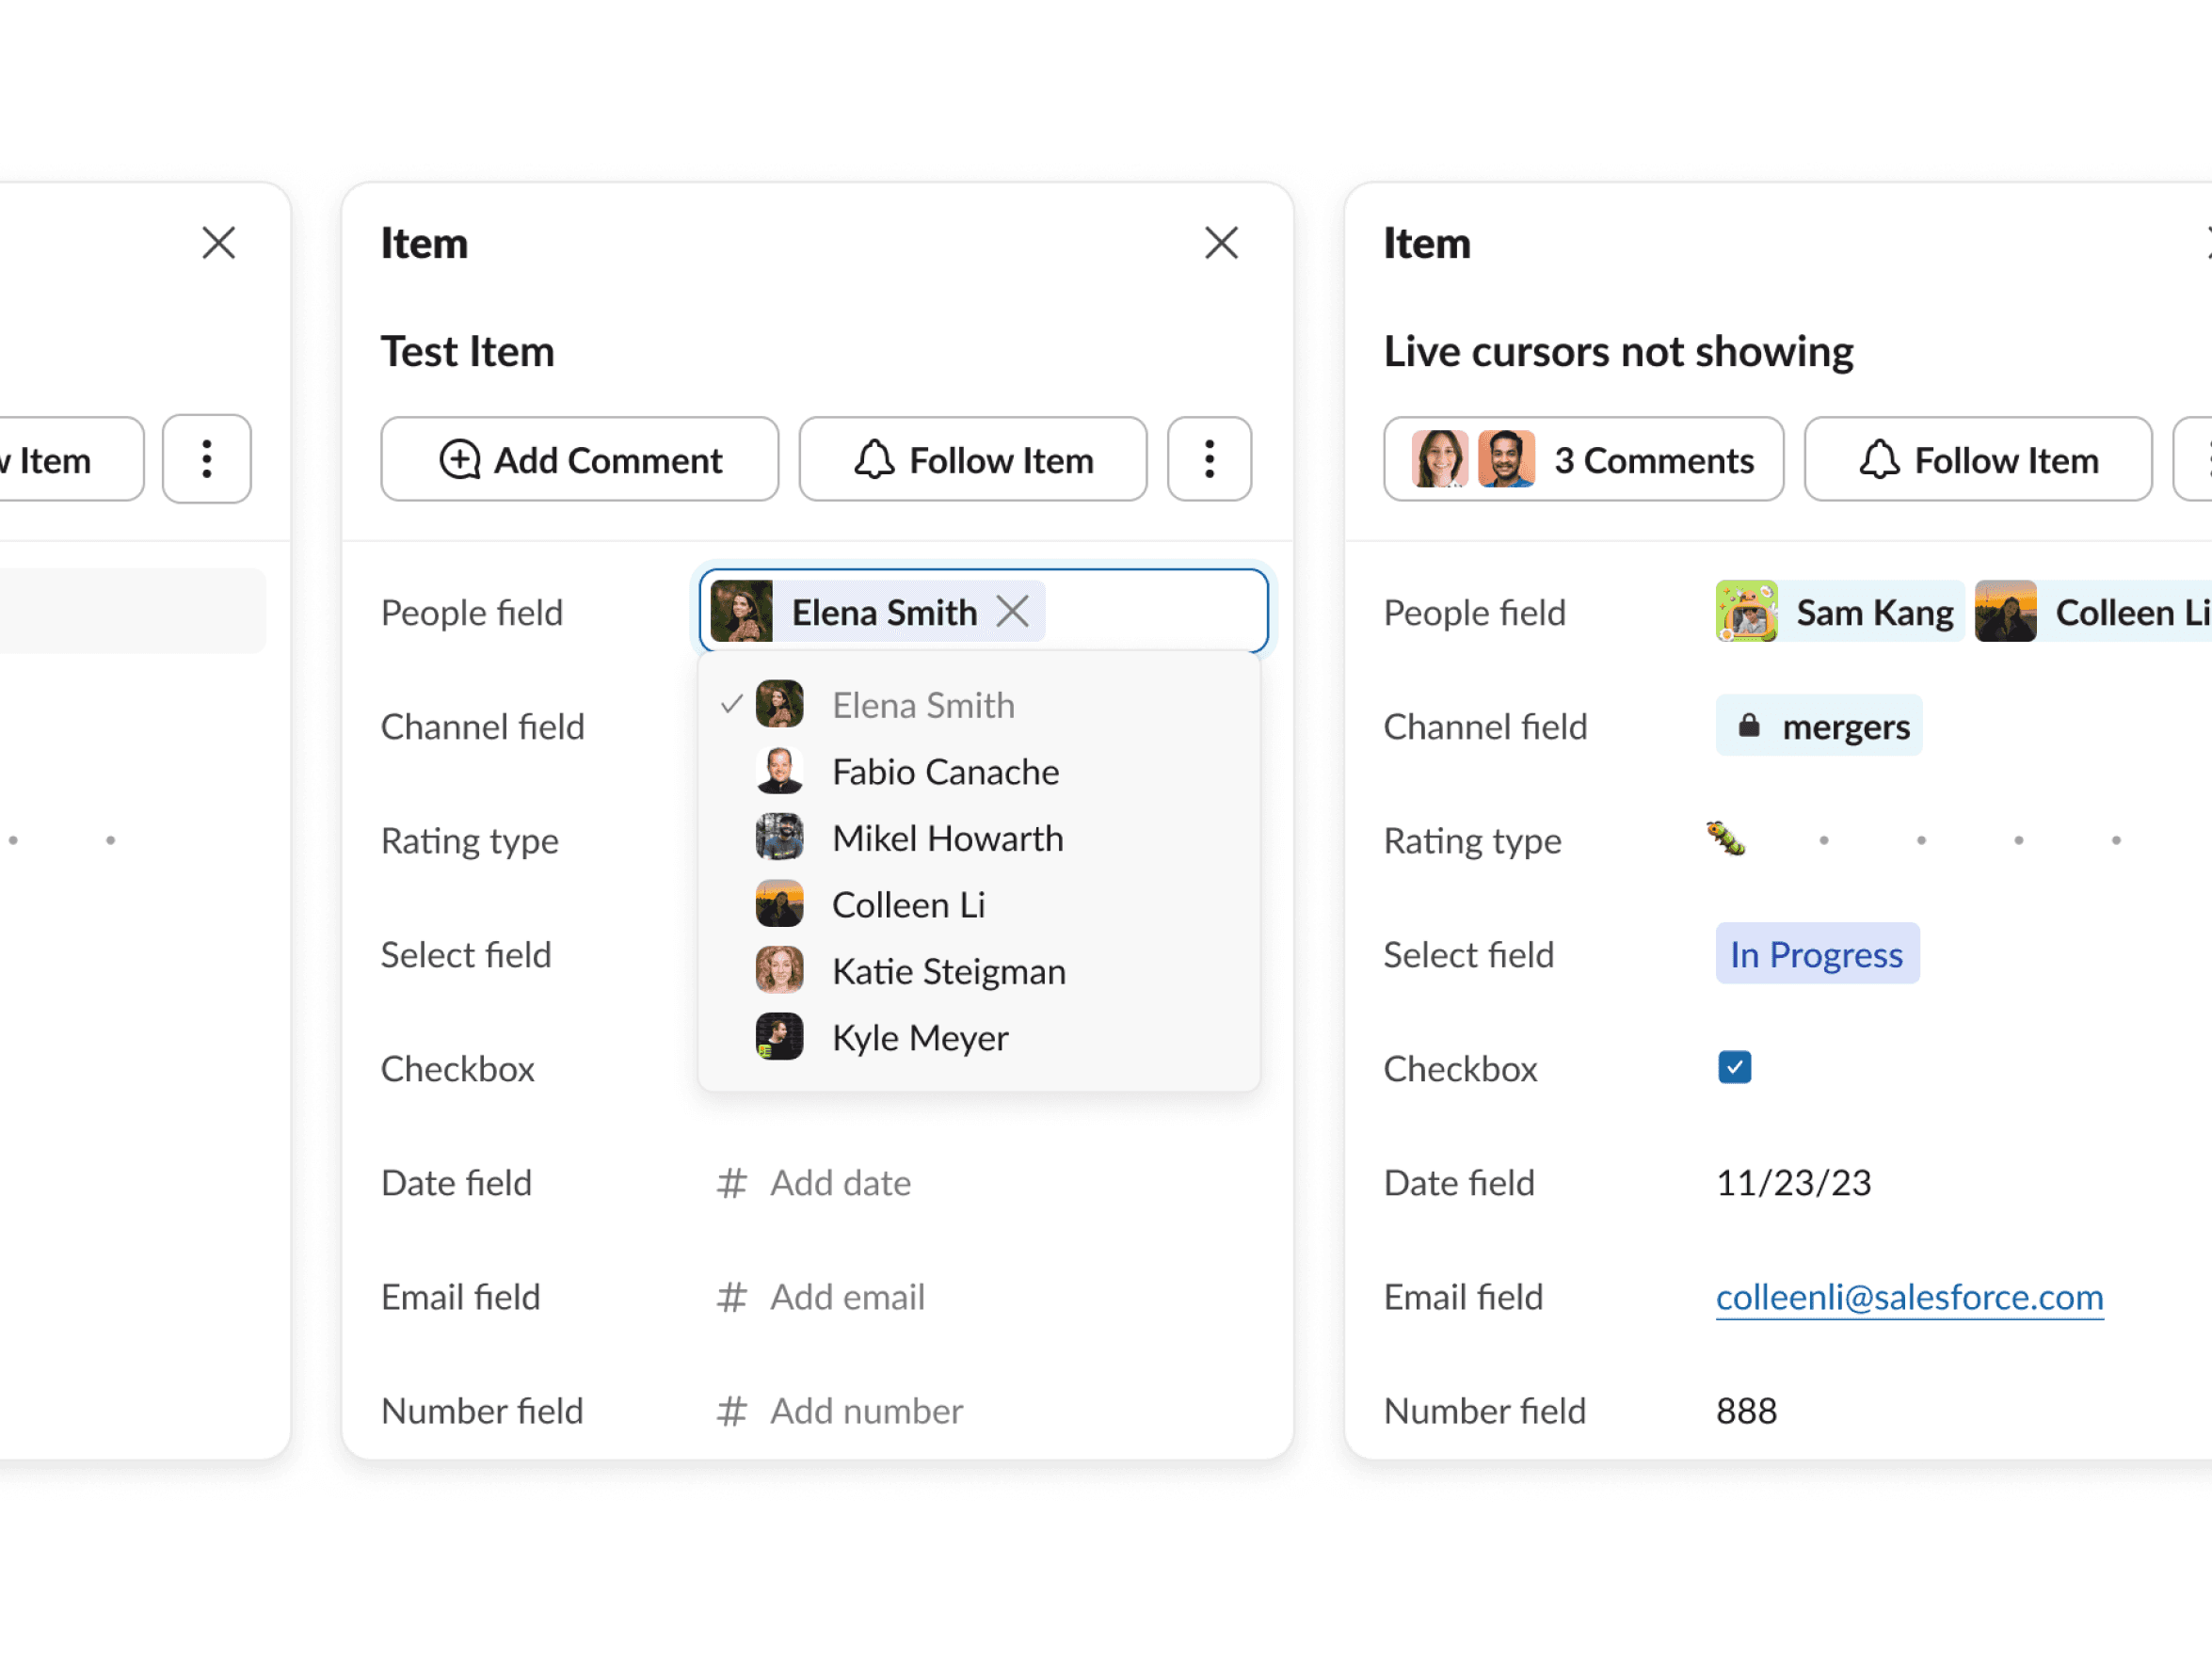Click Sam Kang's avatar in People field
2212x1660 pixels.
coord(1746,611)
